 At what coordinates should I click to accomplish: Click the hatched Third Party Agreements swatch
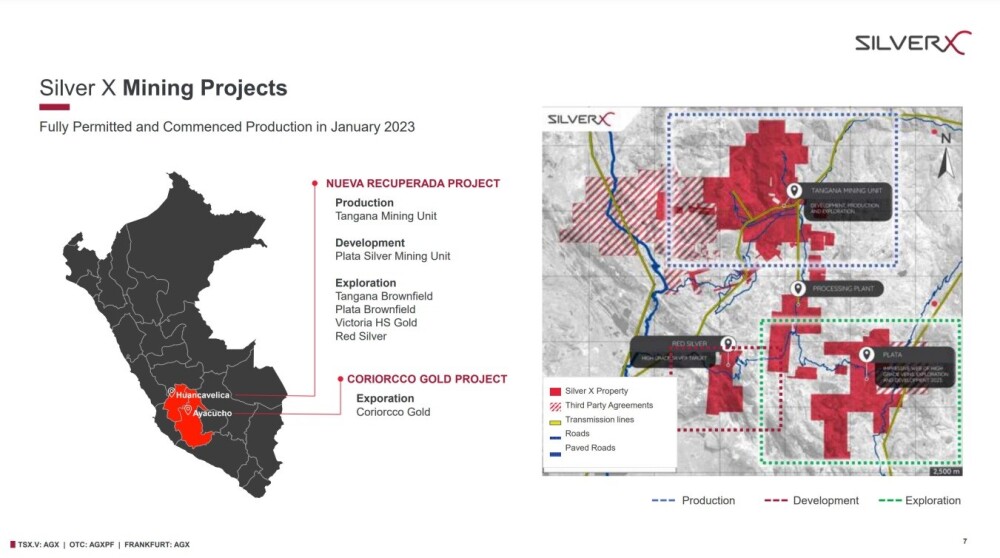point(555,406)
